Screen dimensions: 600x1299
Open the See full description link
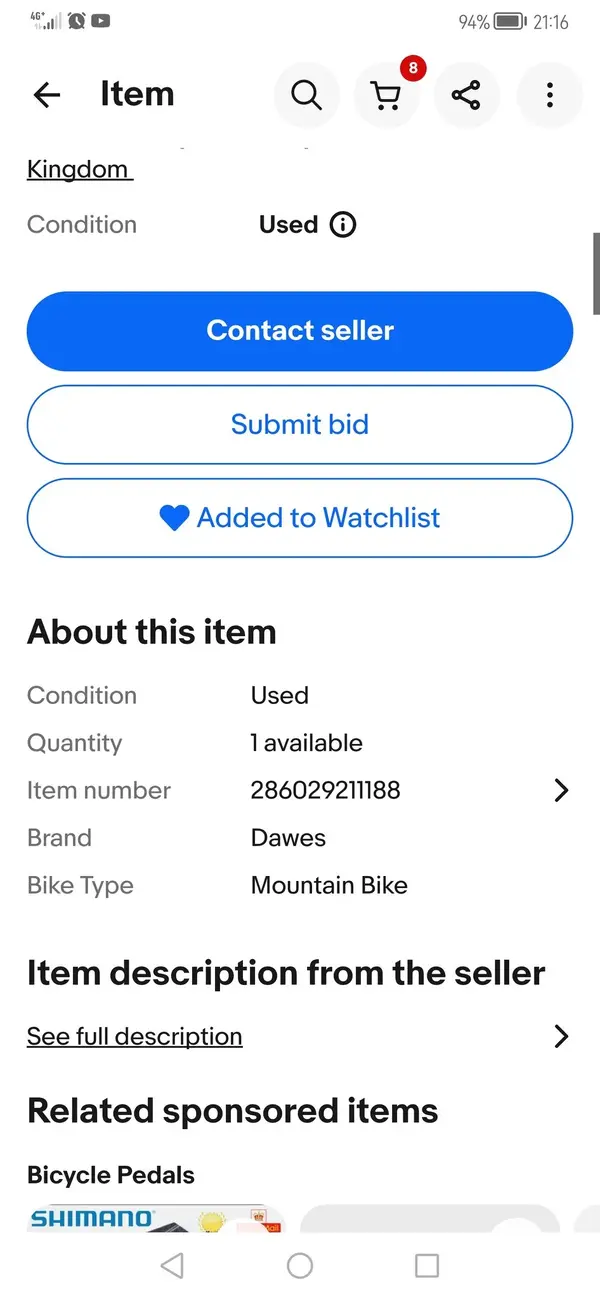(135, 1036)
